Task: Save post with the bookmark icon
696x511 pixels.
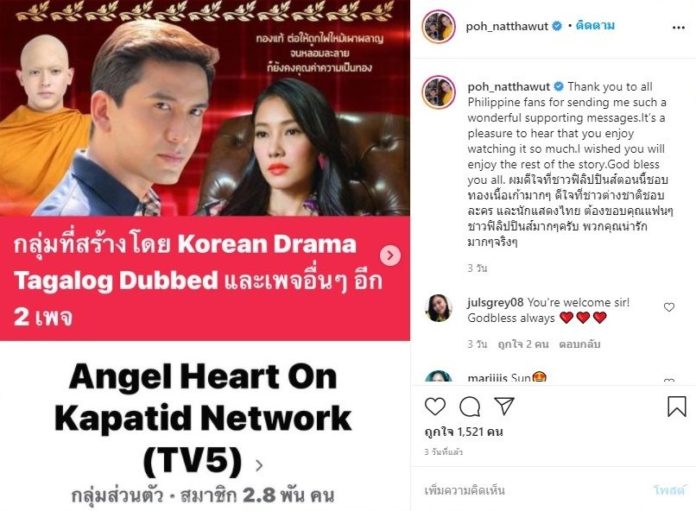Action: 677,406
